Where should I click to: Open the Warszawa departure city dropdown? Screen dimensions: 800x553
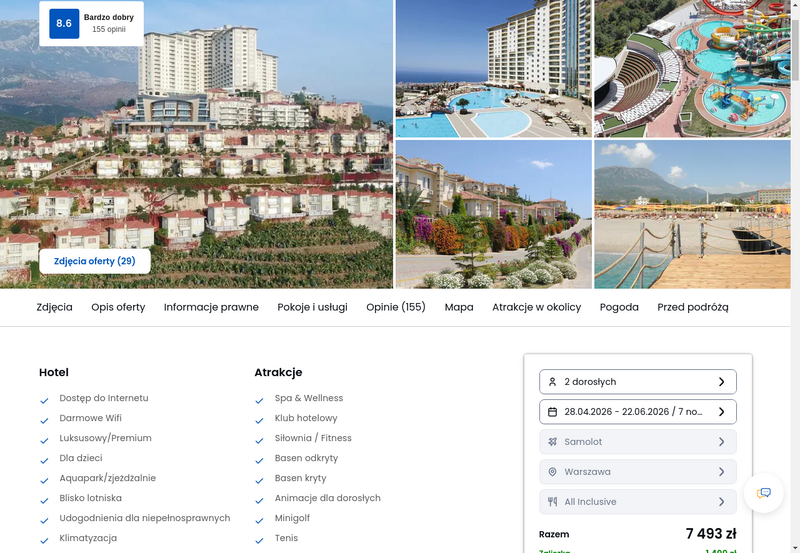point(638,472)
